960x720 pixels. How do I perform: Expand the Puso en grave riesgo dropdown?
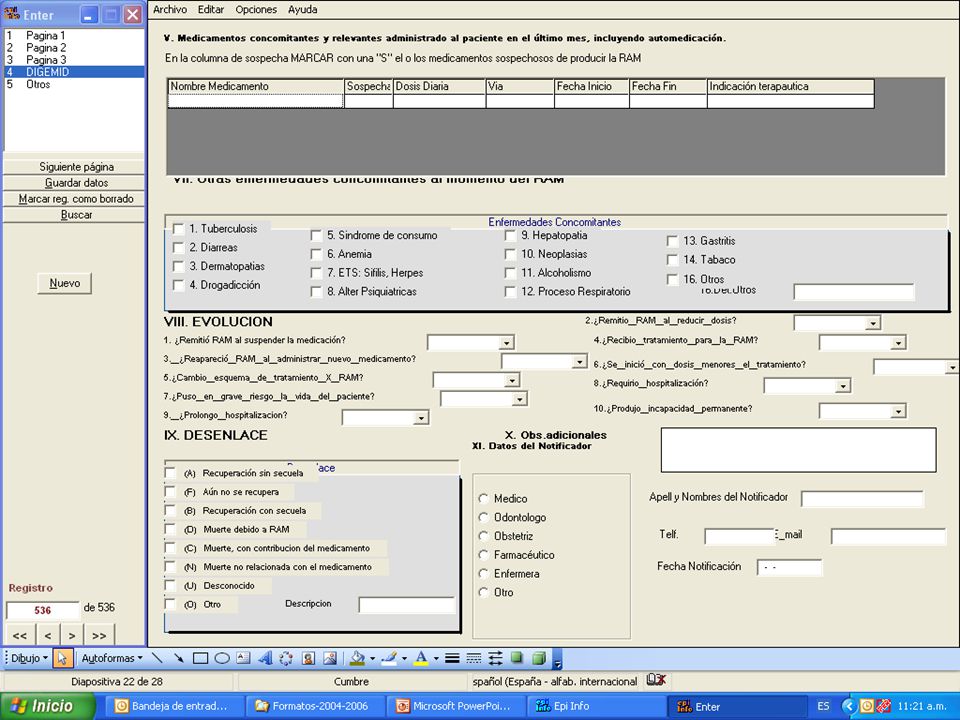pos(519,400)
